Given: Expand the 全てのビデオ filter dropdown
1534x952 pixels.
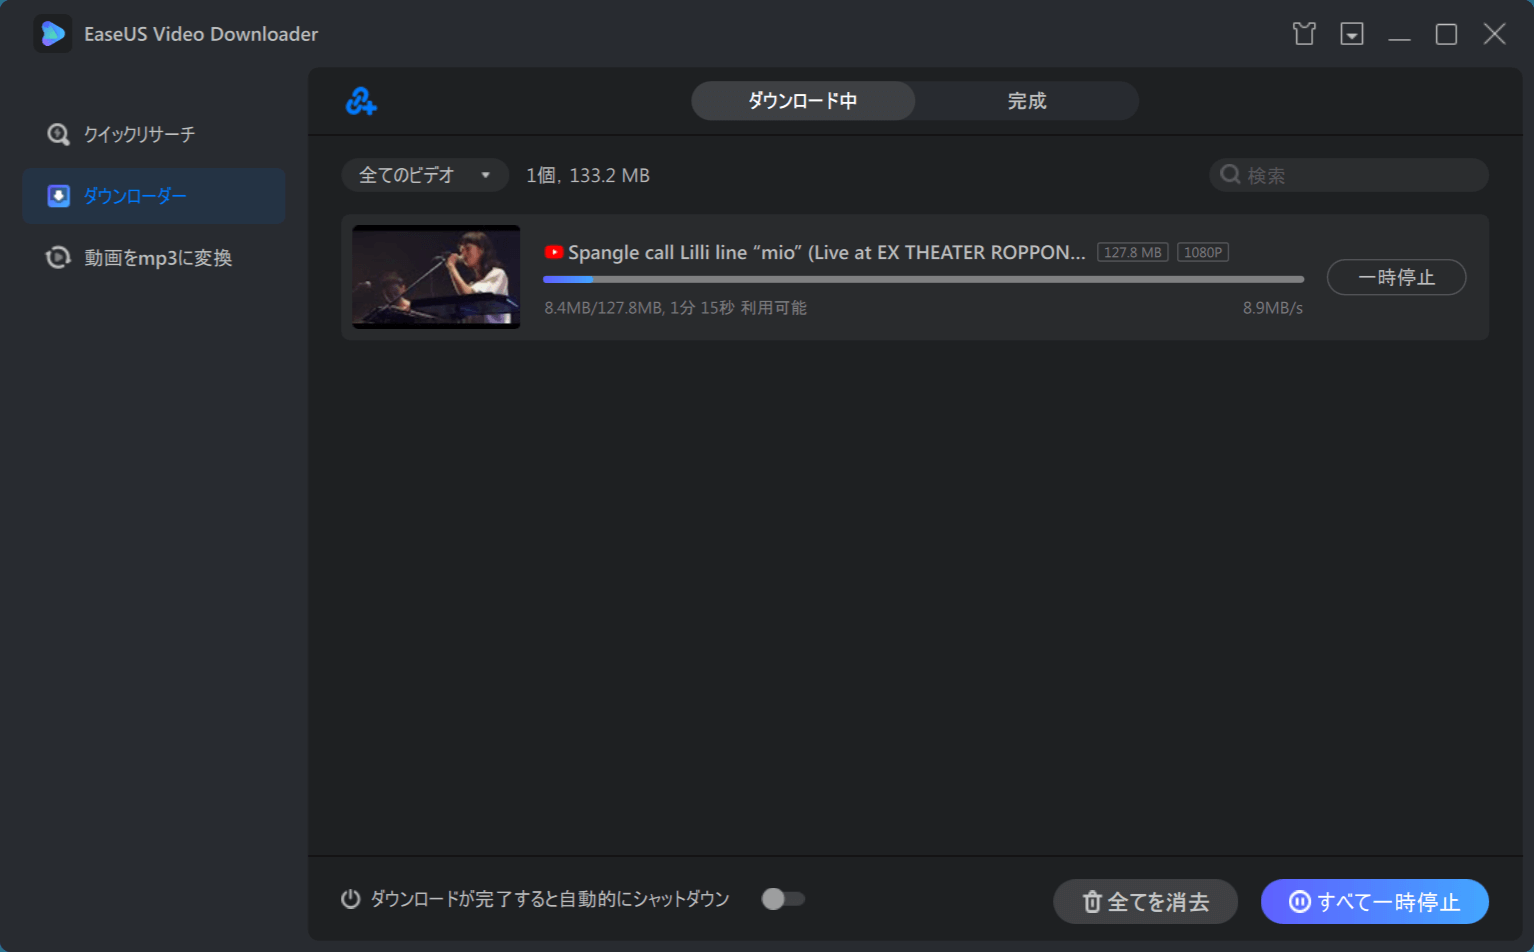Looking at the screenshot, I should 425,175.
